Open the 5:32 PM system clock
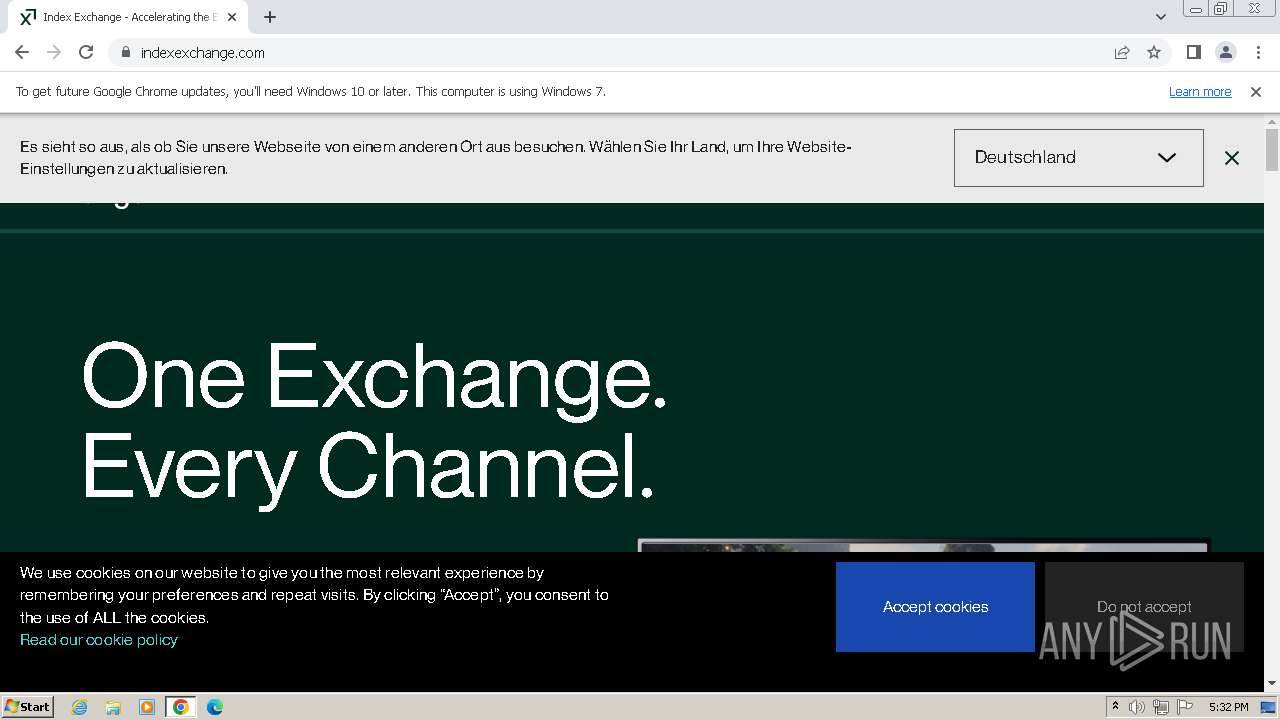Screen dimensions: 1280x720 click(x=1228, y=707)
